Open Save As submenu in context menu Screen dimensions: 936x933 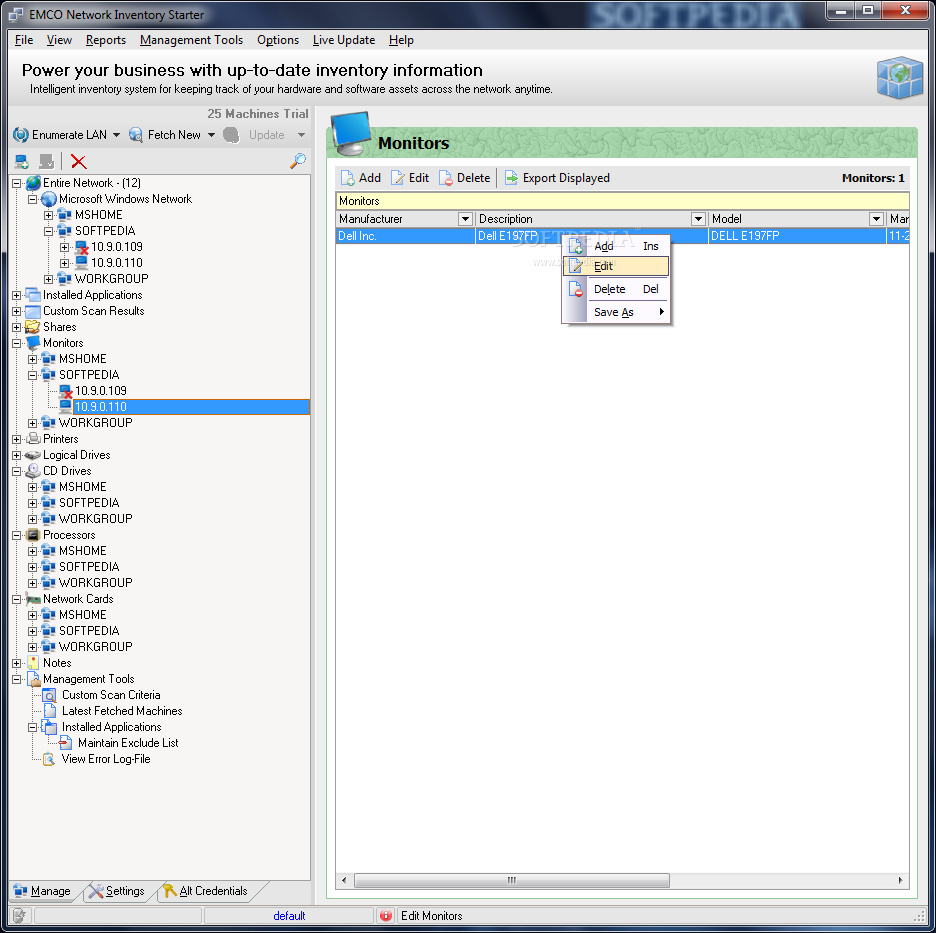(616, 312)
